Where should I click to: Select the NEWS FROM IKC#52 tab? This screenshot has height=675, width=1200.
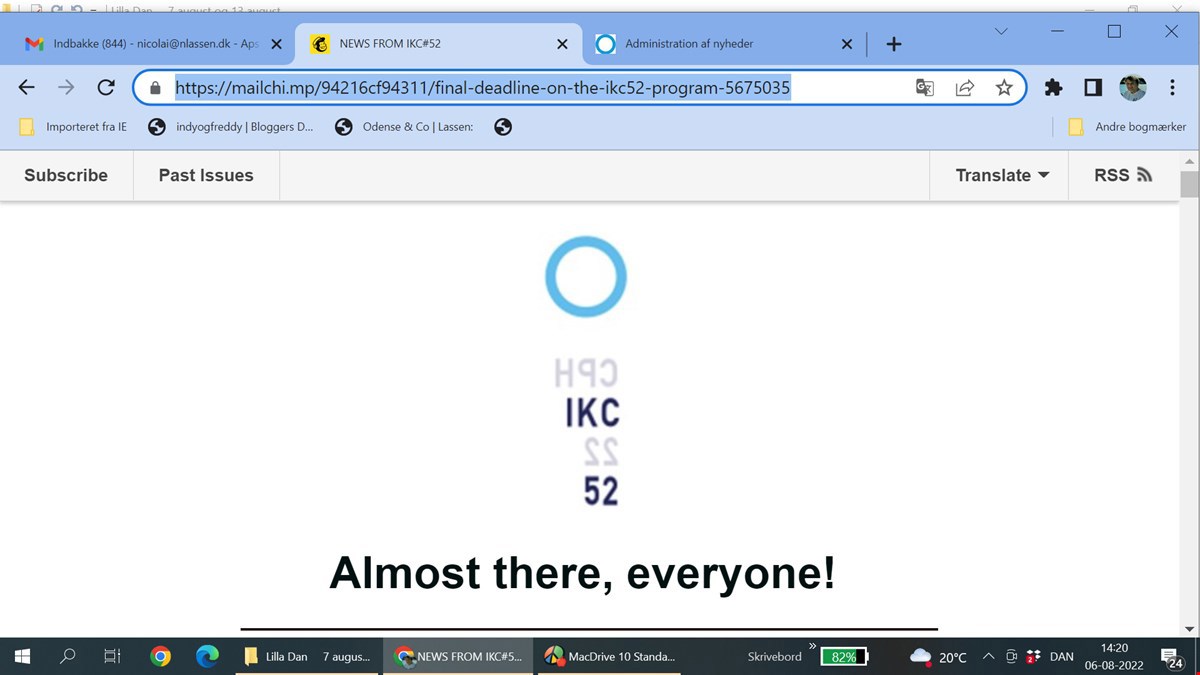pyautogui.click(x=438, y=44)
